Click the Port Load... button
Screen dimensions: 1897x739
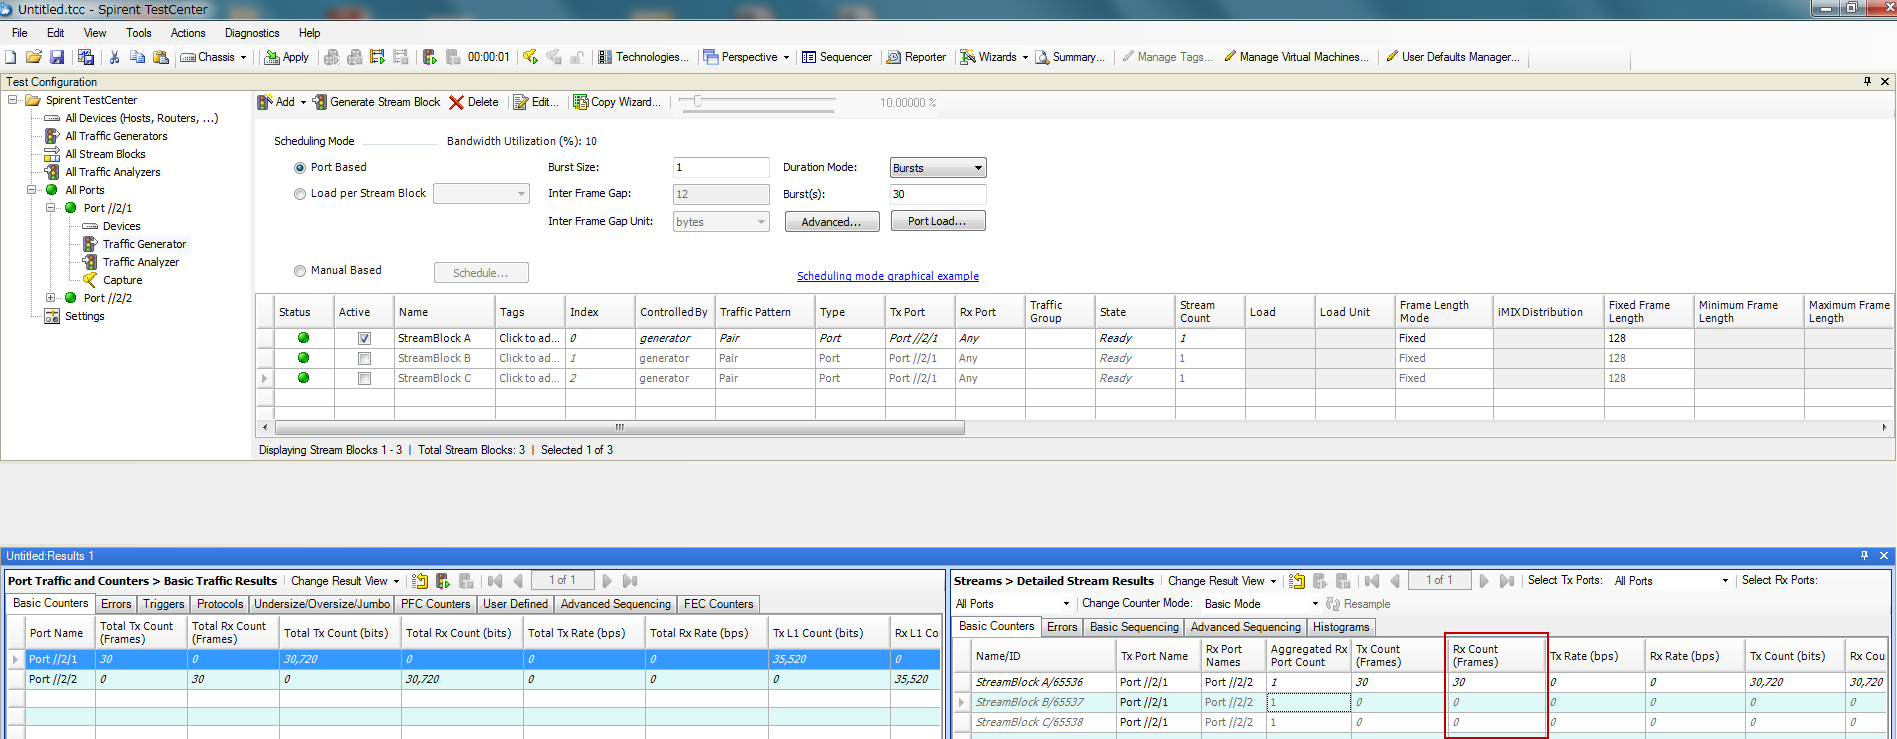tap(937, 221)
